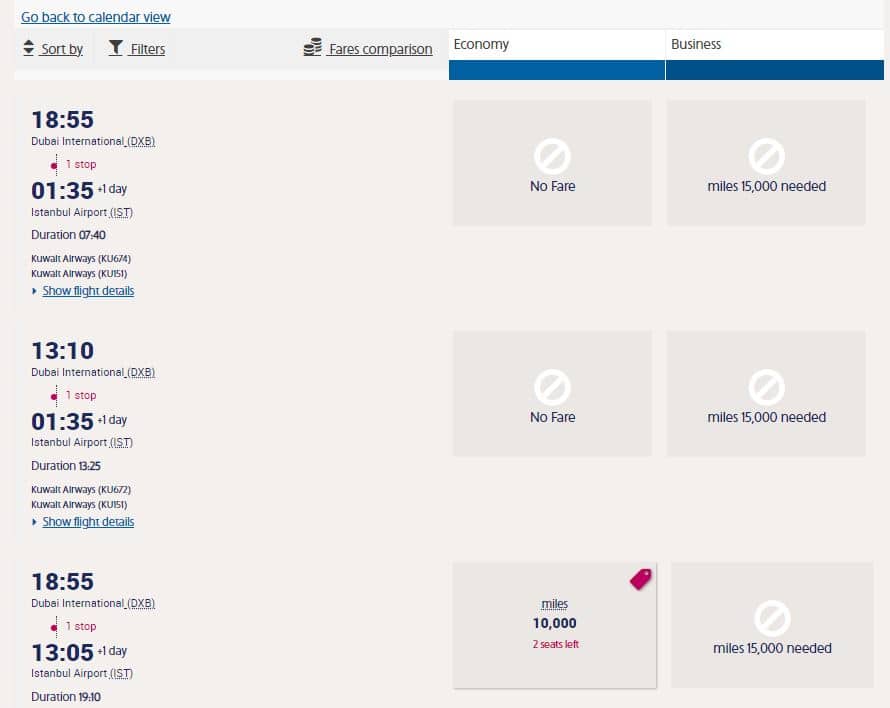The image size is (890, 708).
Task: Select the Economy tab header
Action: pyautogui.click(x=557, y=45)
